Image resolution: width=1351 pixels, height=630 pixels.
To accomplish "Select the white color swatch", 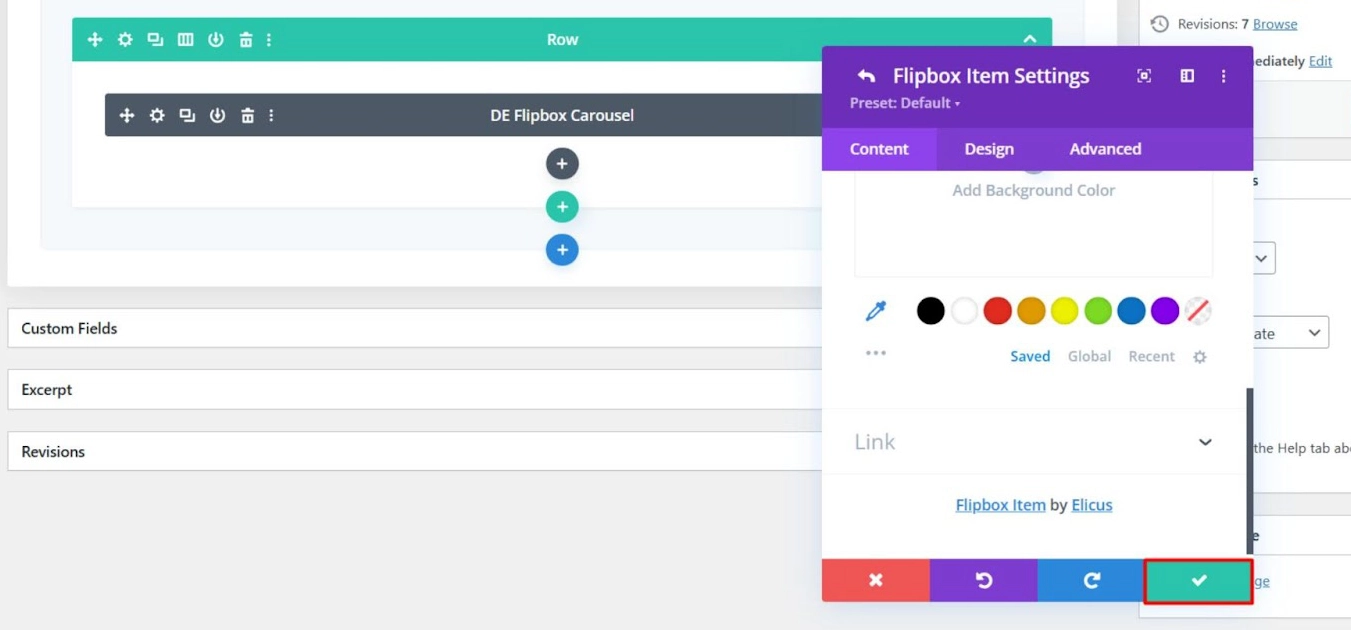I will tap(964, 311).
